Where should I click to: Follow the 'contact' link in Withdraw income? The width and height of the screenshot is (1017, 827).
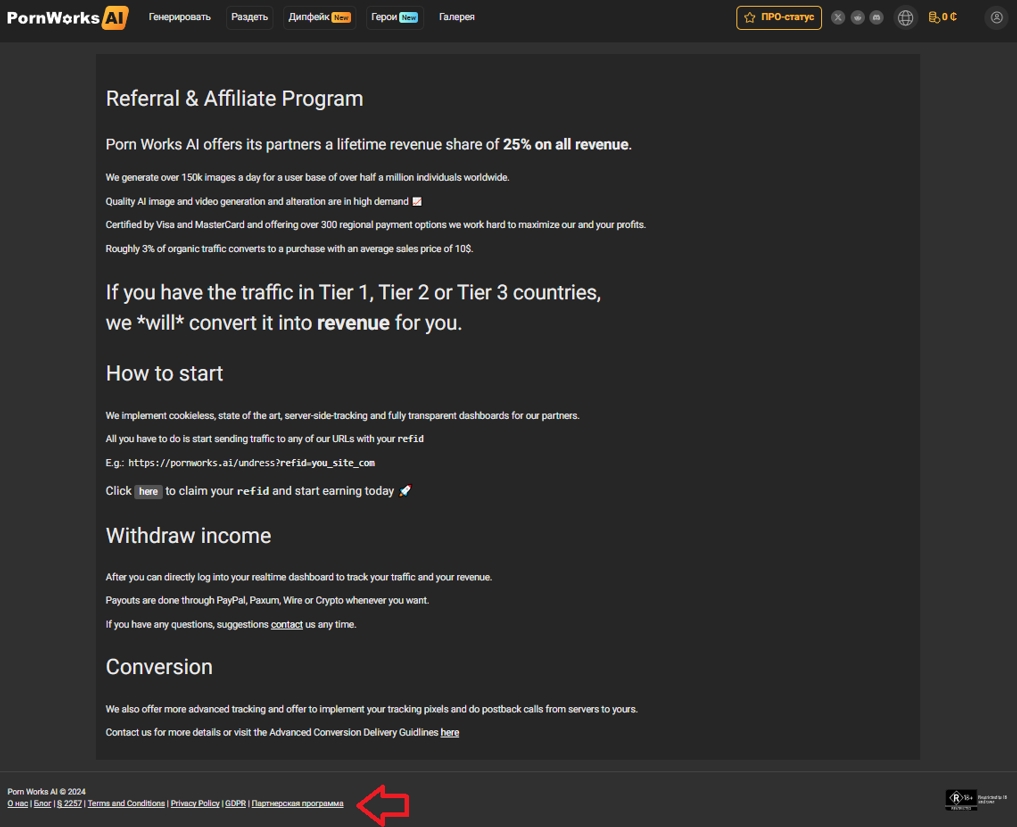click(287, 624)
